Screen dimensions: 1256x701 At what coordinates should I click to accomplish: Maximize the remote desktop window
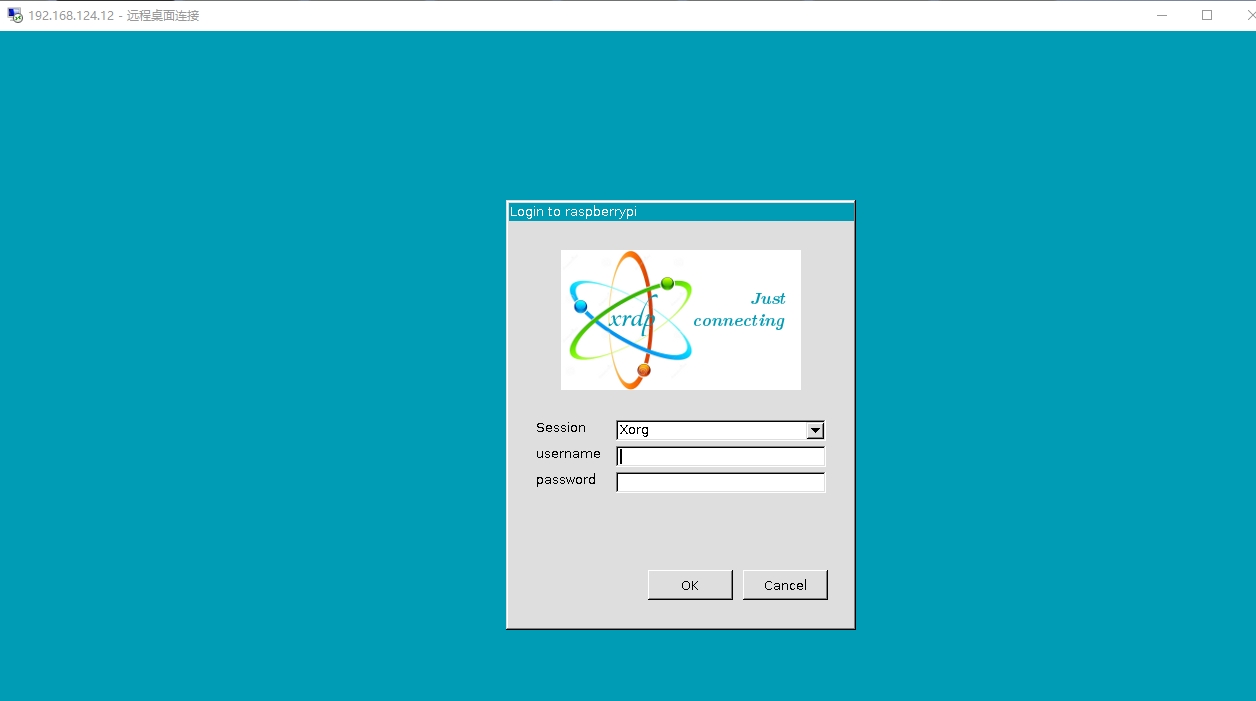click(x=1207, y=15)
